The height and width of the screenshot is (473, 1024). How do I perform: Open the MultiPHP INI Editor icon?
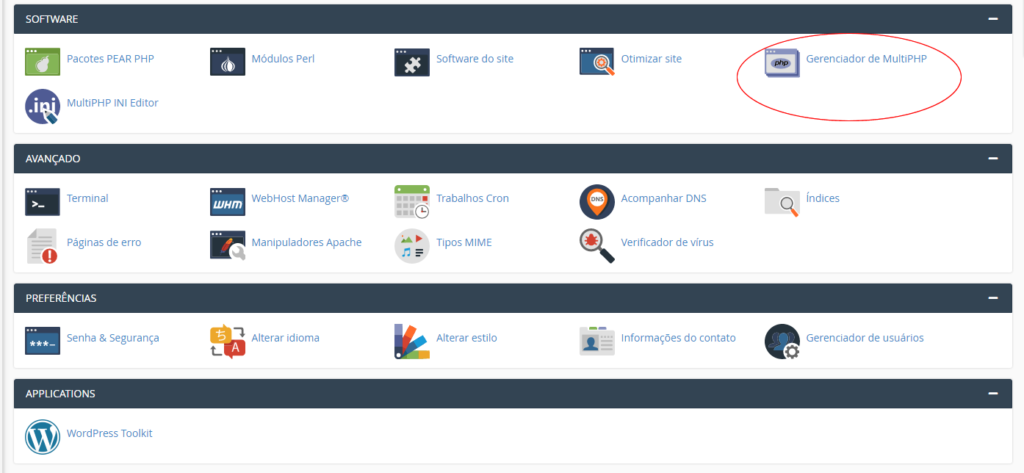42,105
